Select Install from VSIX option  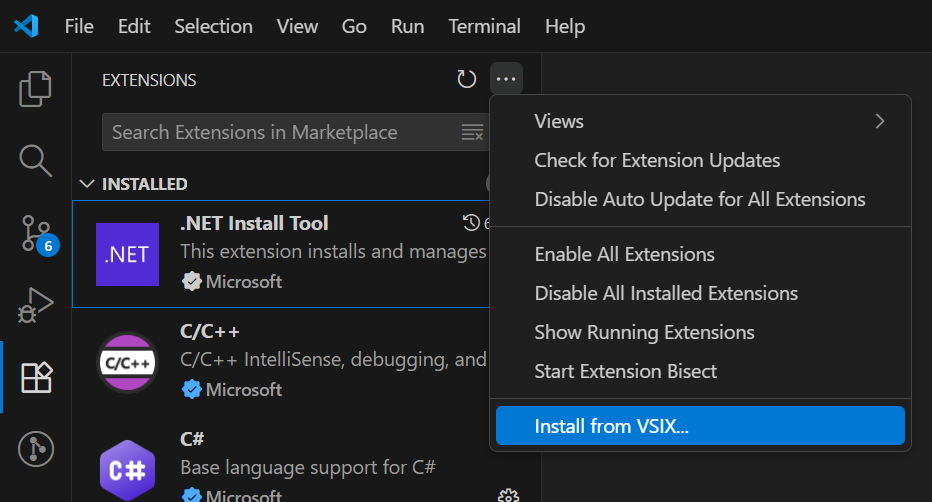pos(700,426)
